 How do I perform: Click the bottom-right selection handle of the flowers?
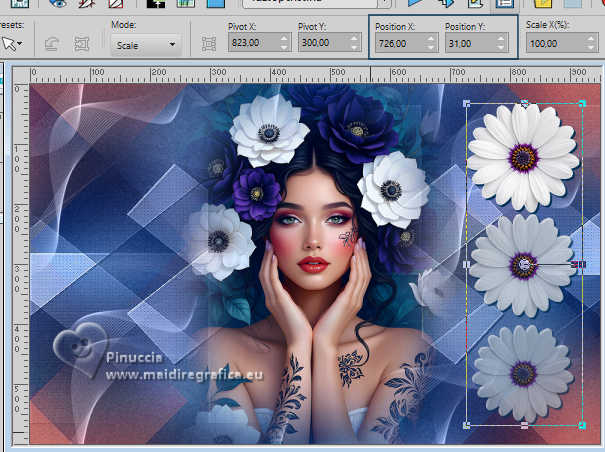(582, 425)
